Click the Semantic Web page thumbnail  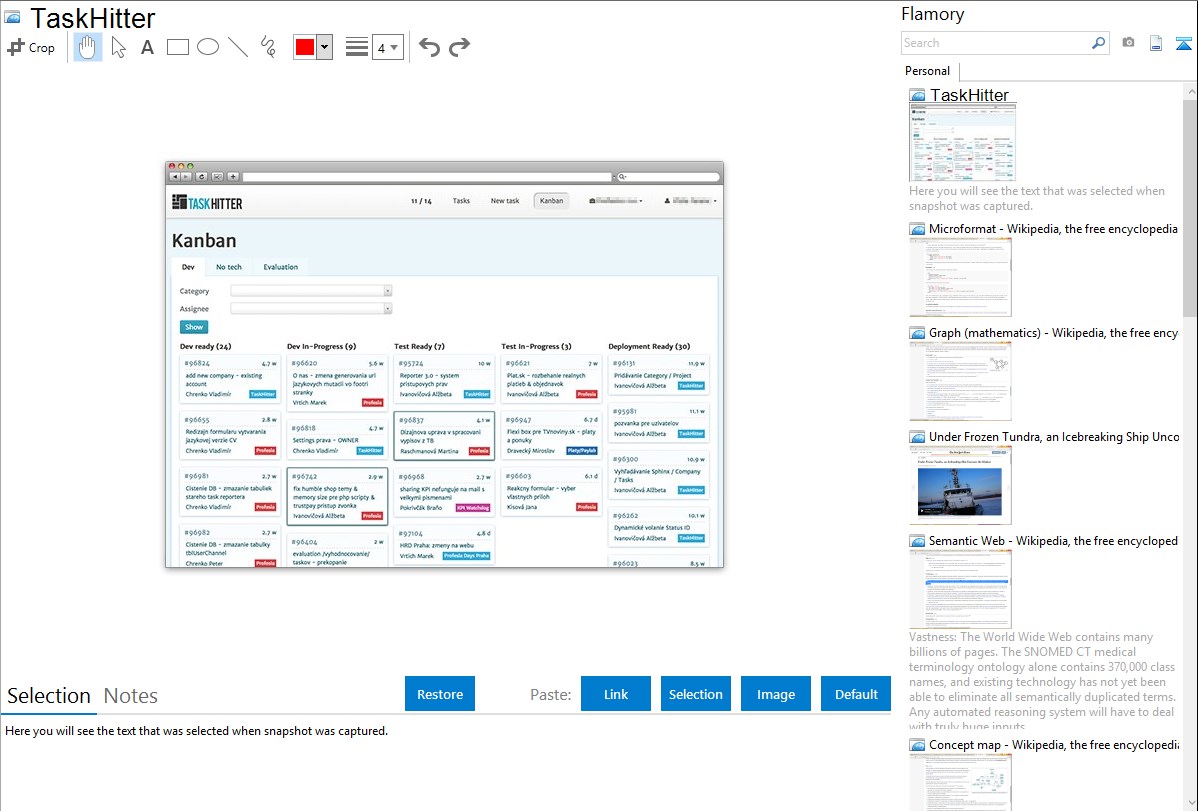coord(960,589)
